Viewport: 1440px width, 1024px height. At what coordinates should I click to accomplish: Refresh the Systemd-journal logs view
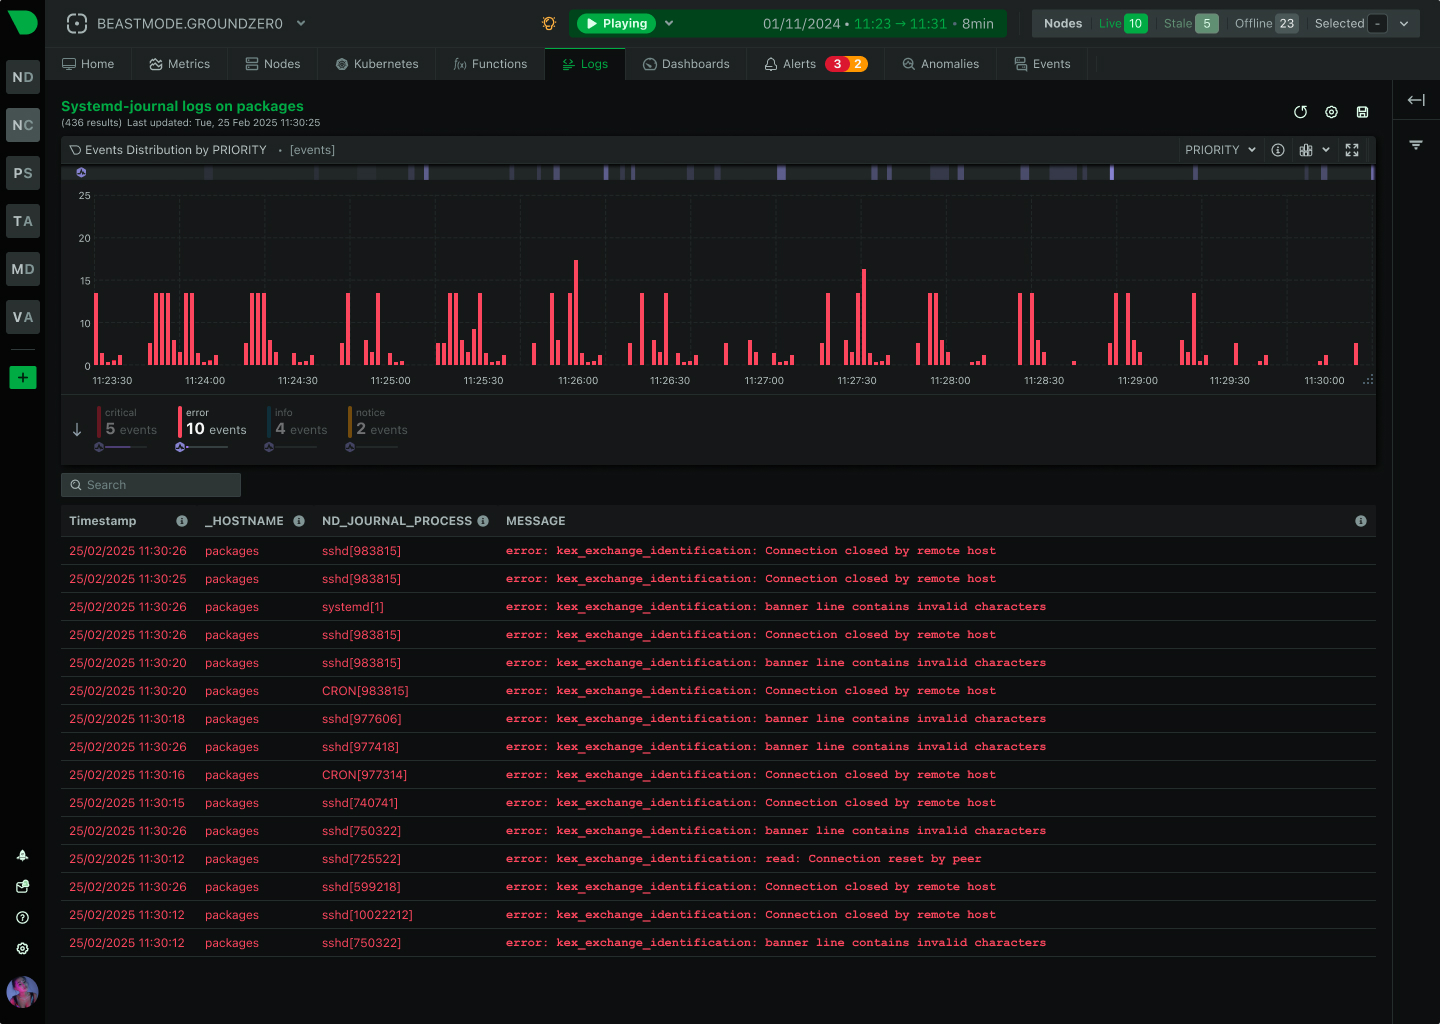click(x=1300, y=112)
